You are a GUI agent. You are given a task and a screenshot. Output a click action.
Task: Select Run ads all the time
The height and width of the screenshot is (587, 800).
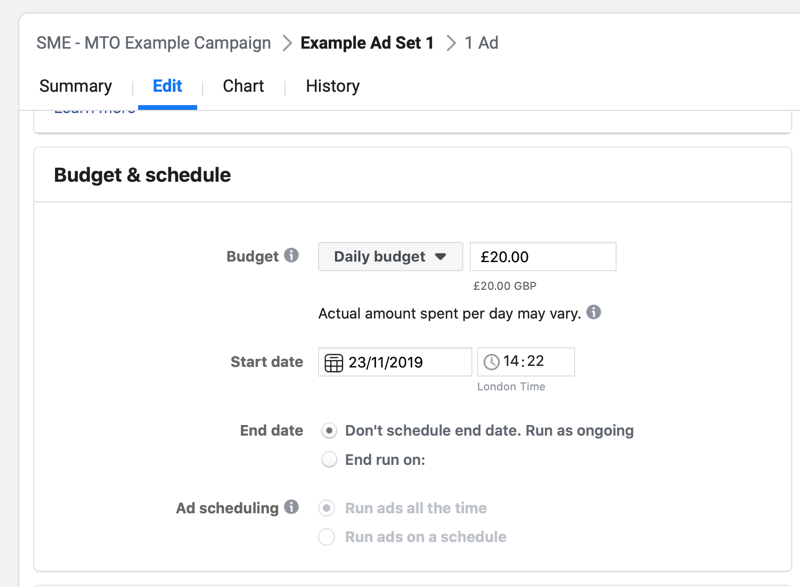pyautogui.click(x=327, y=508)
